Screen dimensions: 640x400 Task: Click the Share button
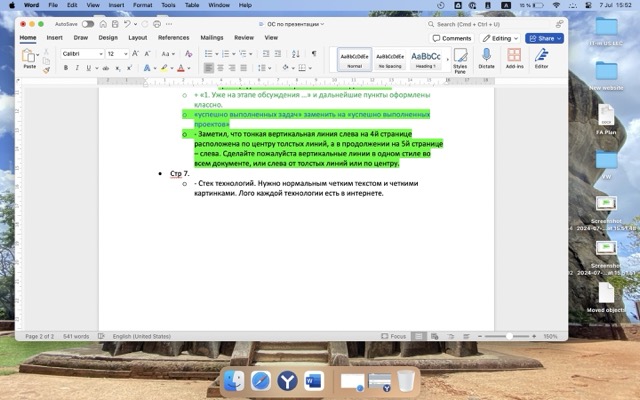pyautogui.click(x=545, y=38)
